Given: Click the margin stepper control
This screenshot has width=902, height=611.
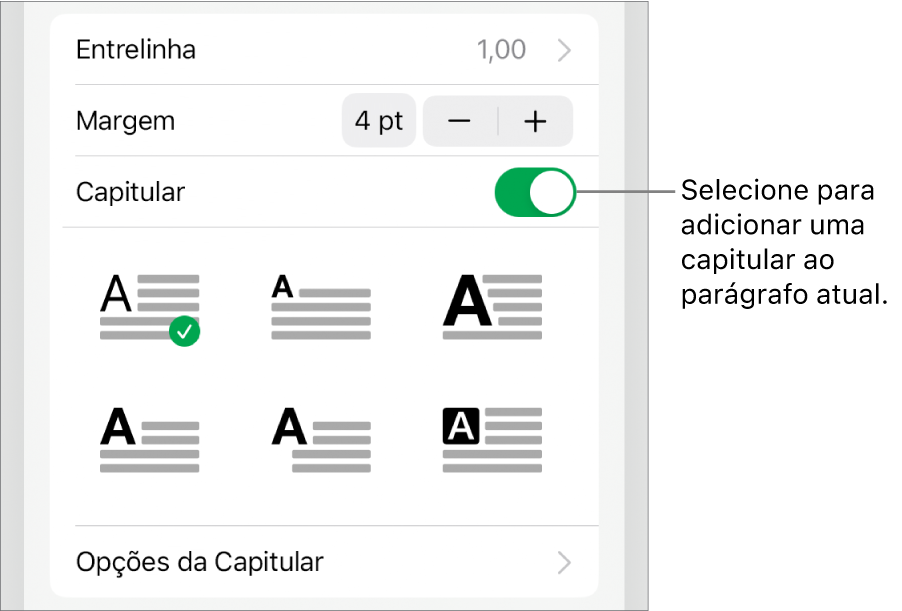Looking at the screenshot, I should 497,121.
